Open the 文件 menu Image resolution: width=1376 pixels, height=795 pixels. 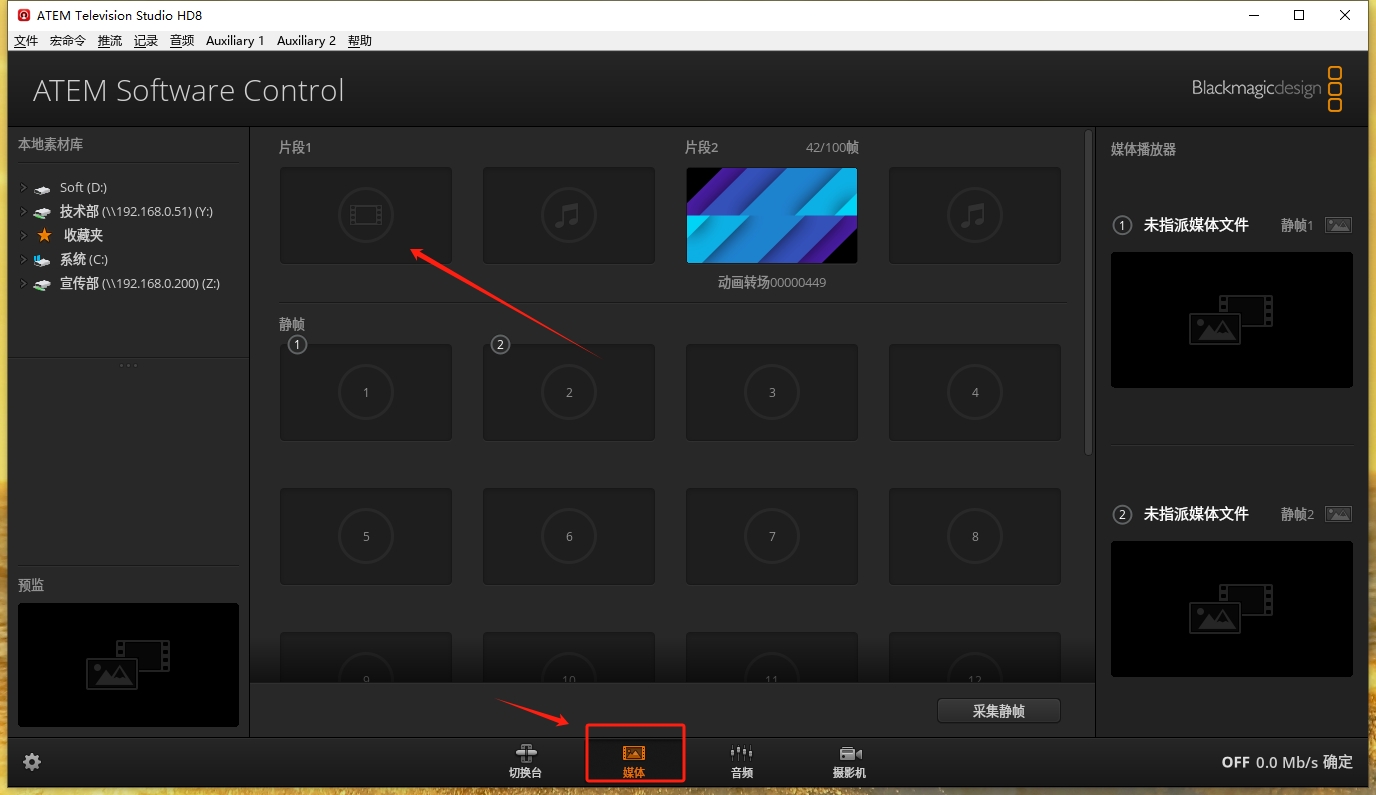click(26, 41)
